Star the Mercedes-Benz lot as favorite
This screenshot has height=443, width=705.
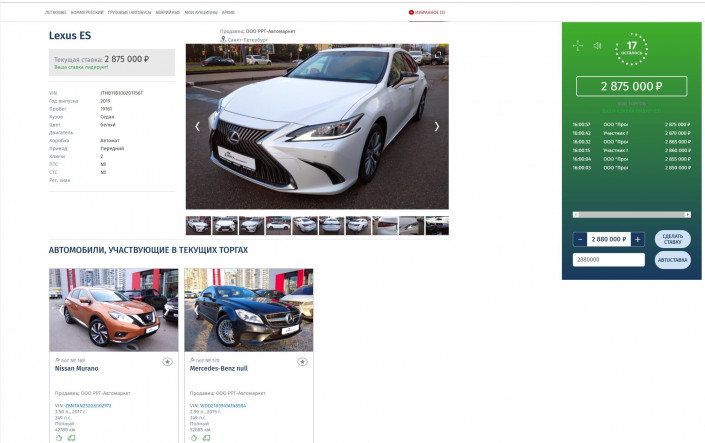302,361
